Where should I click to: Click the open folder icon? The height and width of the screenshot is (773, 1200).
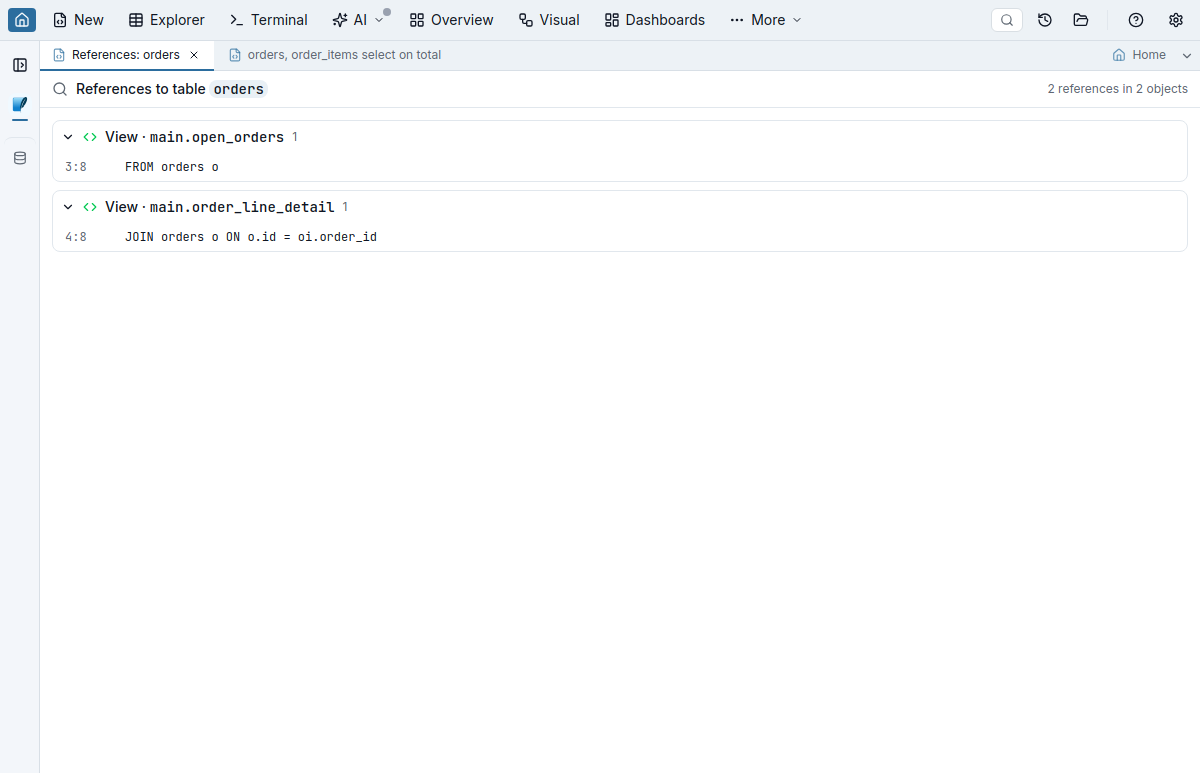click(x=1080, y=20)
